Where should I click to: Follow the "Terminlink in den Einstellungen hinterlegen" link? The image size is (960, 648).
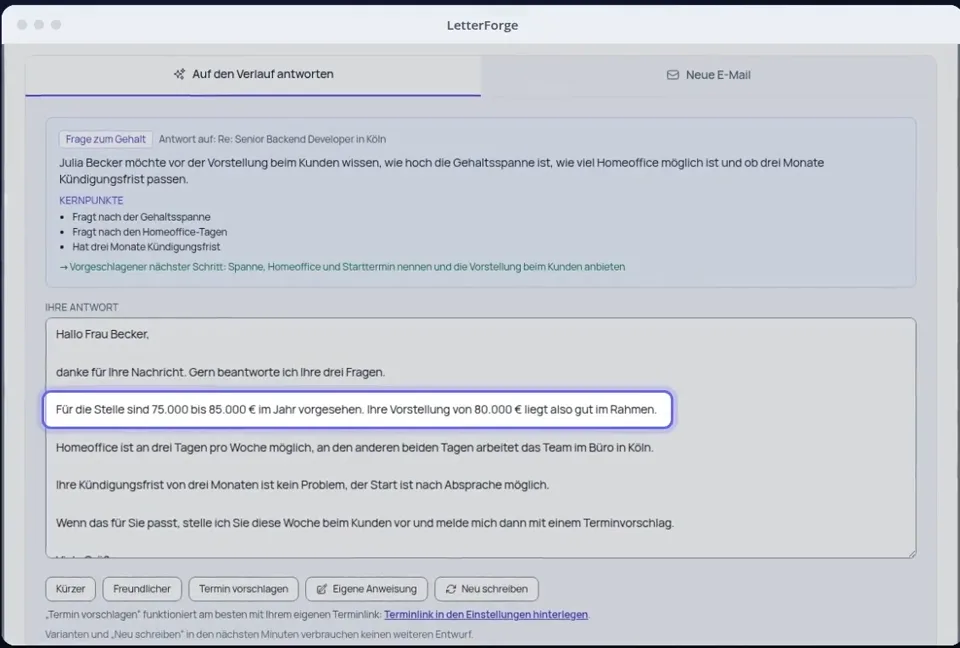[x=486, y=614]
